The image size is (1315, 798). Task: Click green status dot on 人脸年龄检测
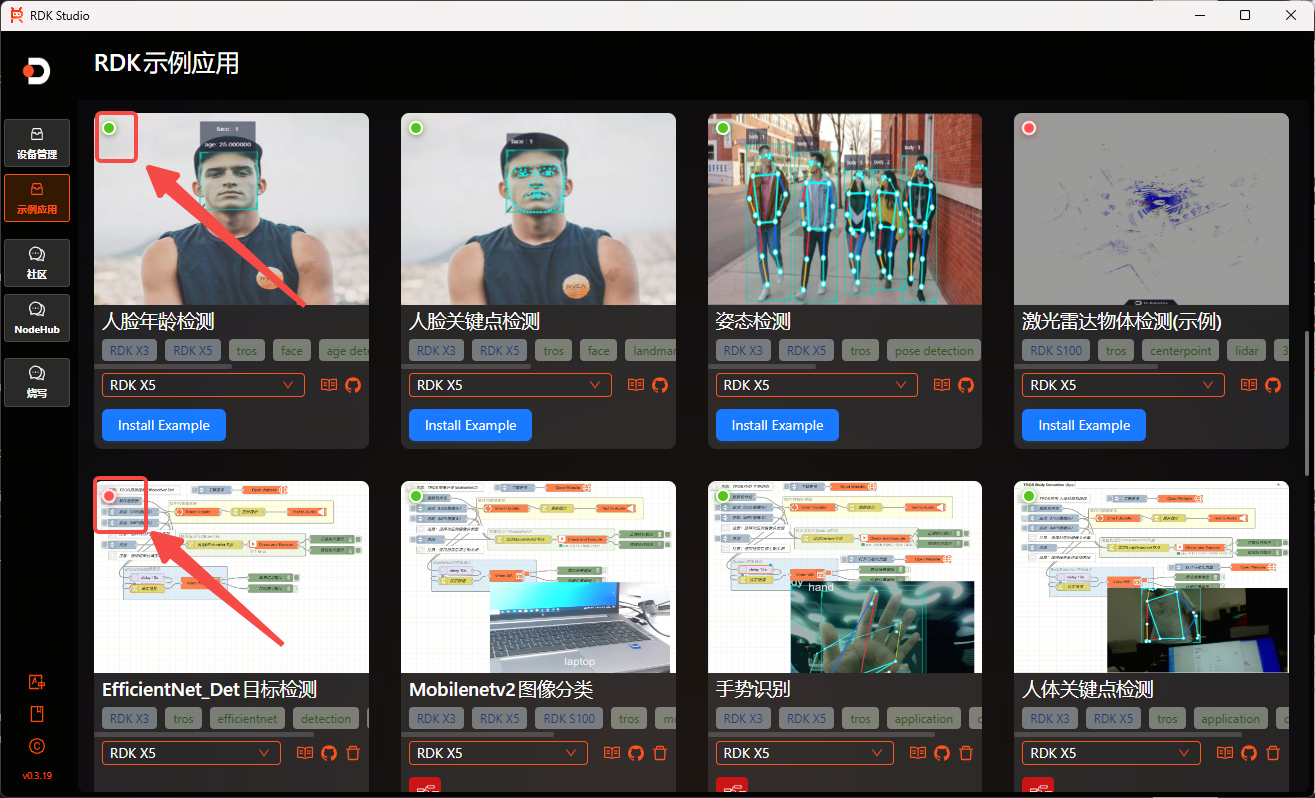coord(109,128)
